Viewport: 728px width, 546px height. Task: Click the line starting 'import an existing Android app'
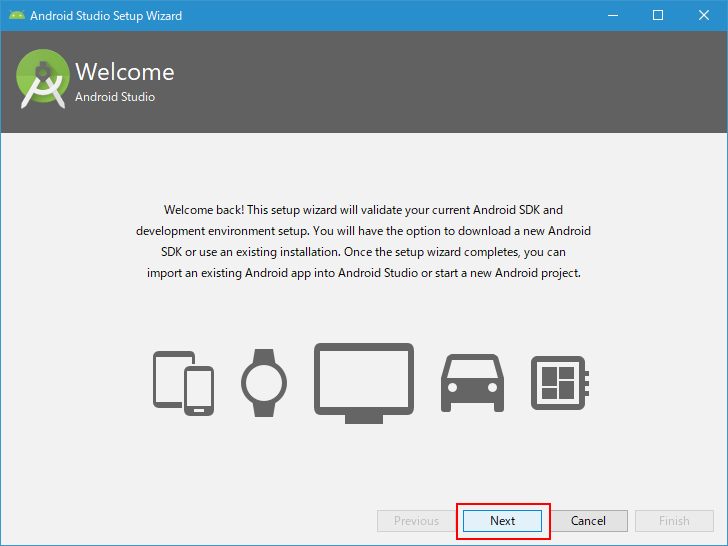click(364, 273)
